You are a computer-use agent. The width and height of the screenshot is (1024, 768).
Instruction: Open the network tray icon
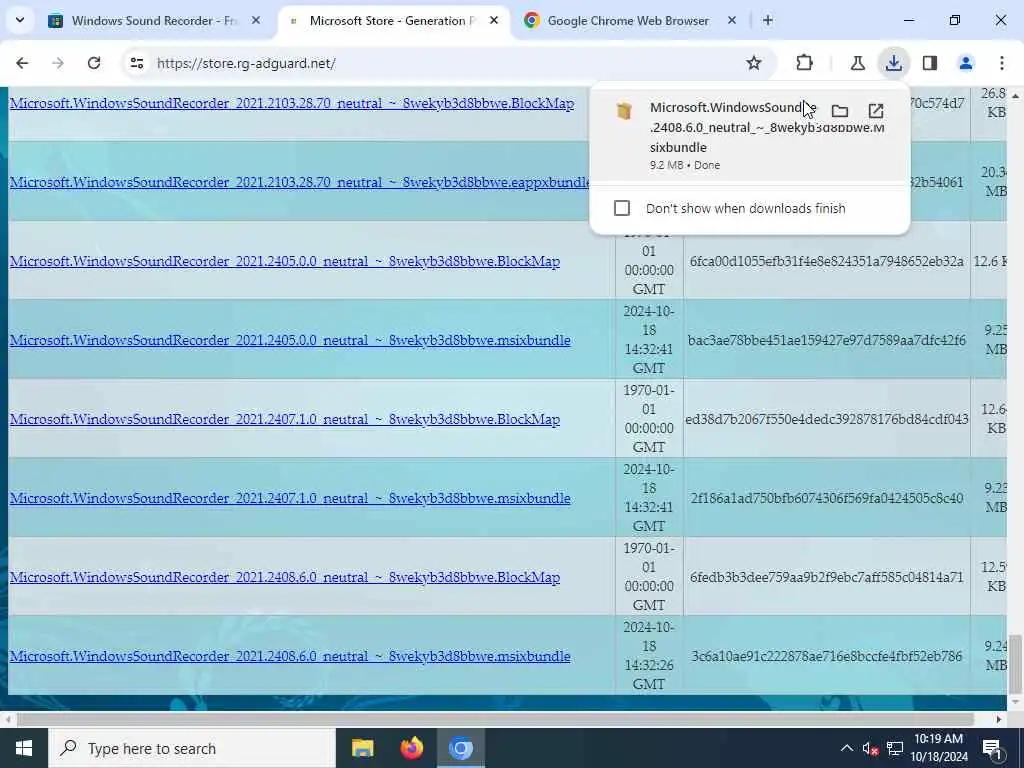pyautogui.click(x=895, y=748)
